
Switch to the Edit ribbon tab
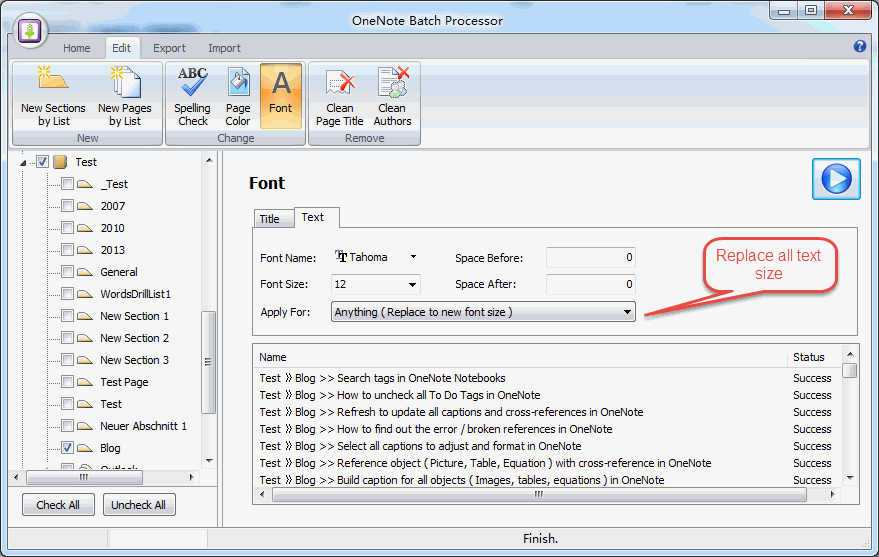point(122,48)
